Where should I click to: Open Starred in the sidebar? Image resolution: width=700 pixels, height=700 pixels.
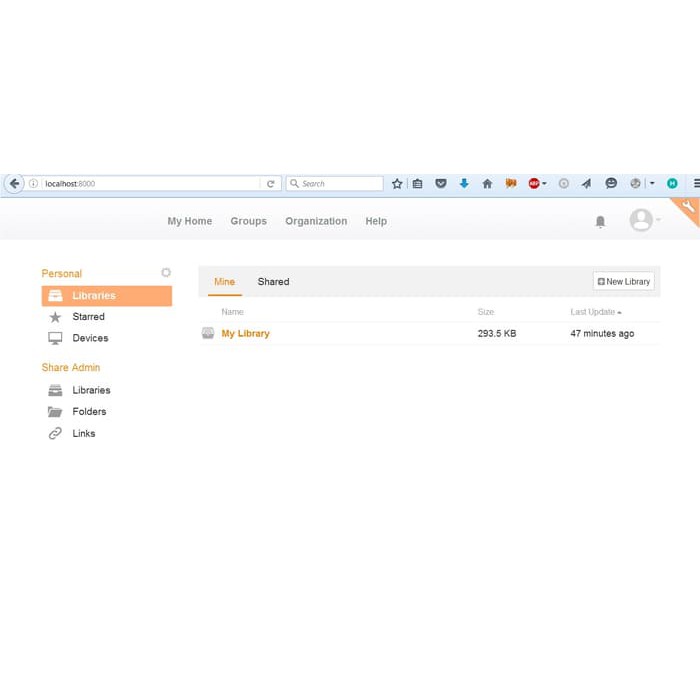(x=88, y=317)
